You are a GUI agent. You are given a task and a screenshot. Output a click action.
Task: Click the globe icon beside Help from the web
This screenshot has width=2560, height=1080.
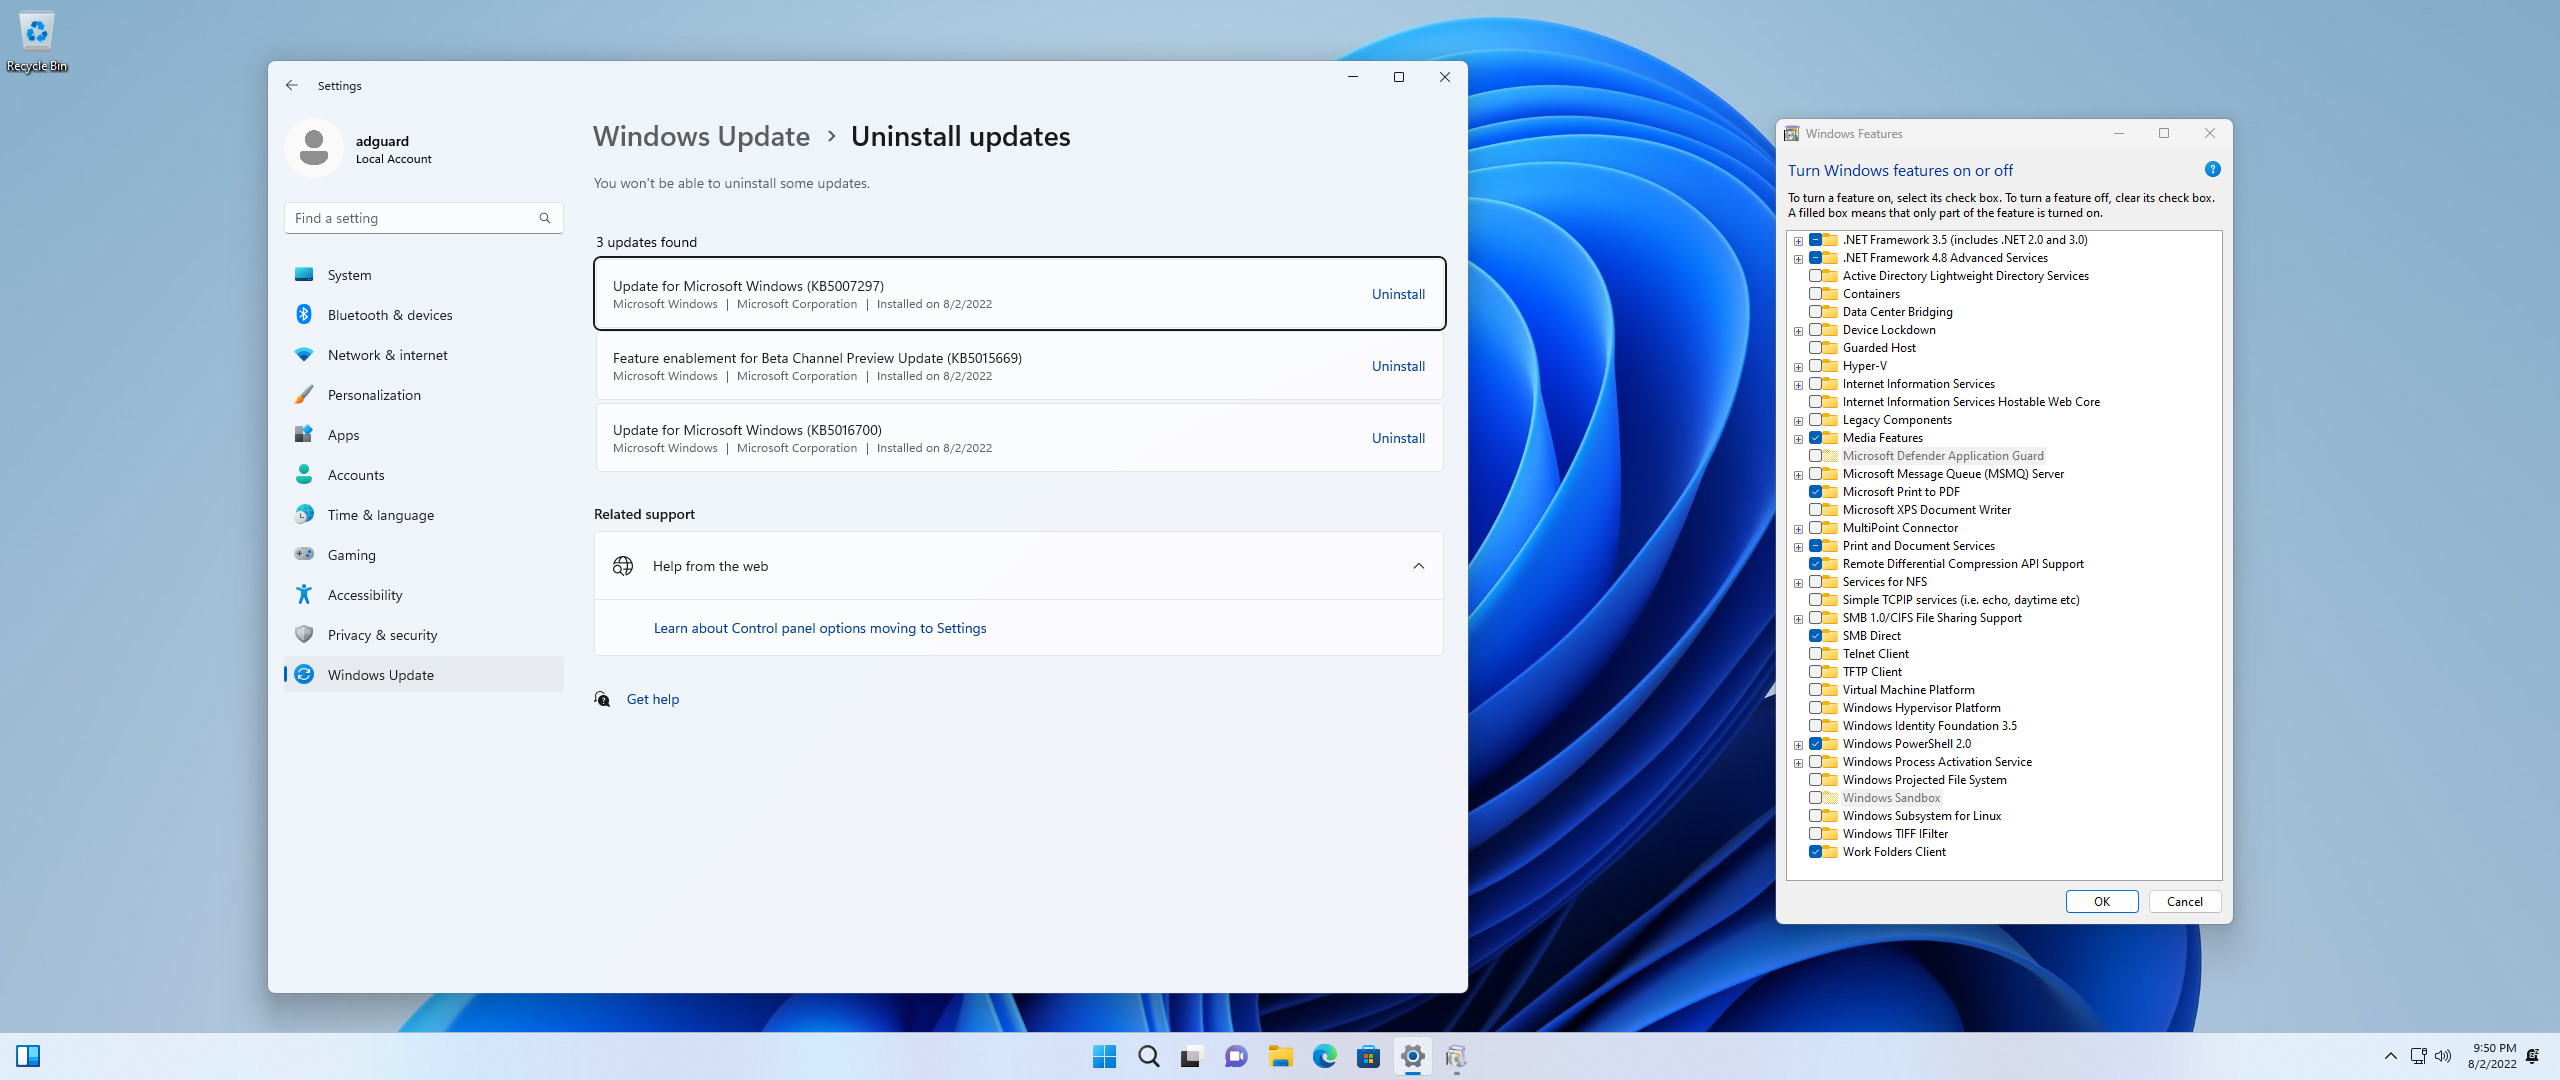coord(623,566)
